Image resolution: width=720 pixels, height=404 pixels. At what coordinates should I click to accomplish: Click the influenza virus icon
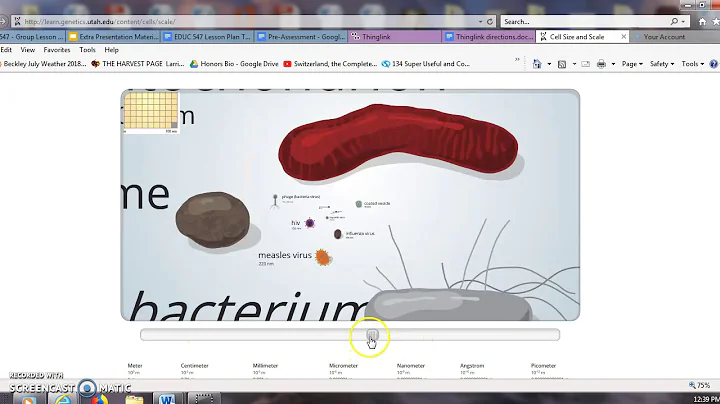click(338, 235)
